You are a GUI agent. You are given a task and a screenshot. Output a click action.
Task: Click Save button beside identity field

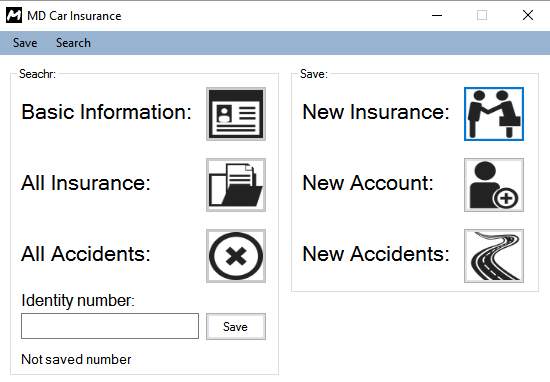click(236, 327)
